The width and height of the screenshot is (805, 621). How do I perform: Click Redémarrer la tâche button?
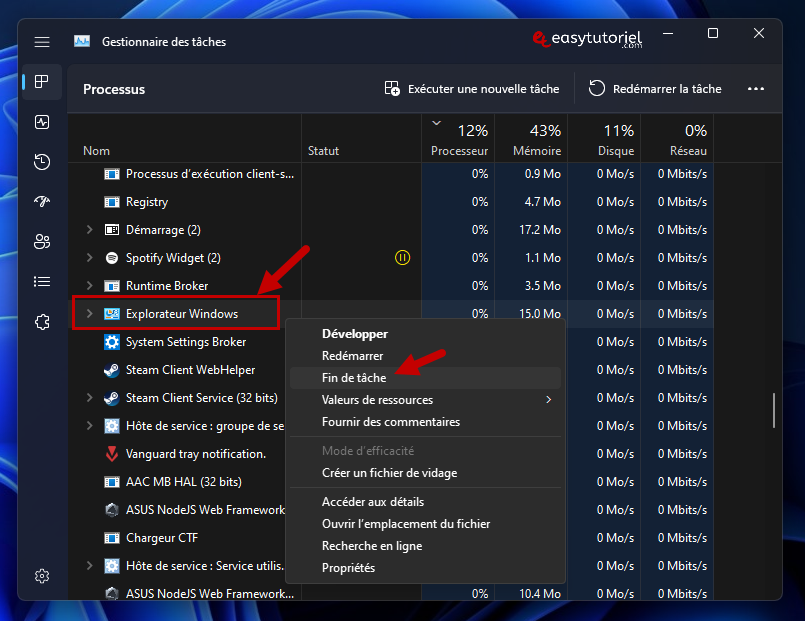click(x=655, y=89)
